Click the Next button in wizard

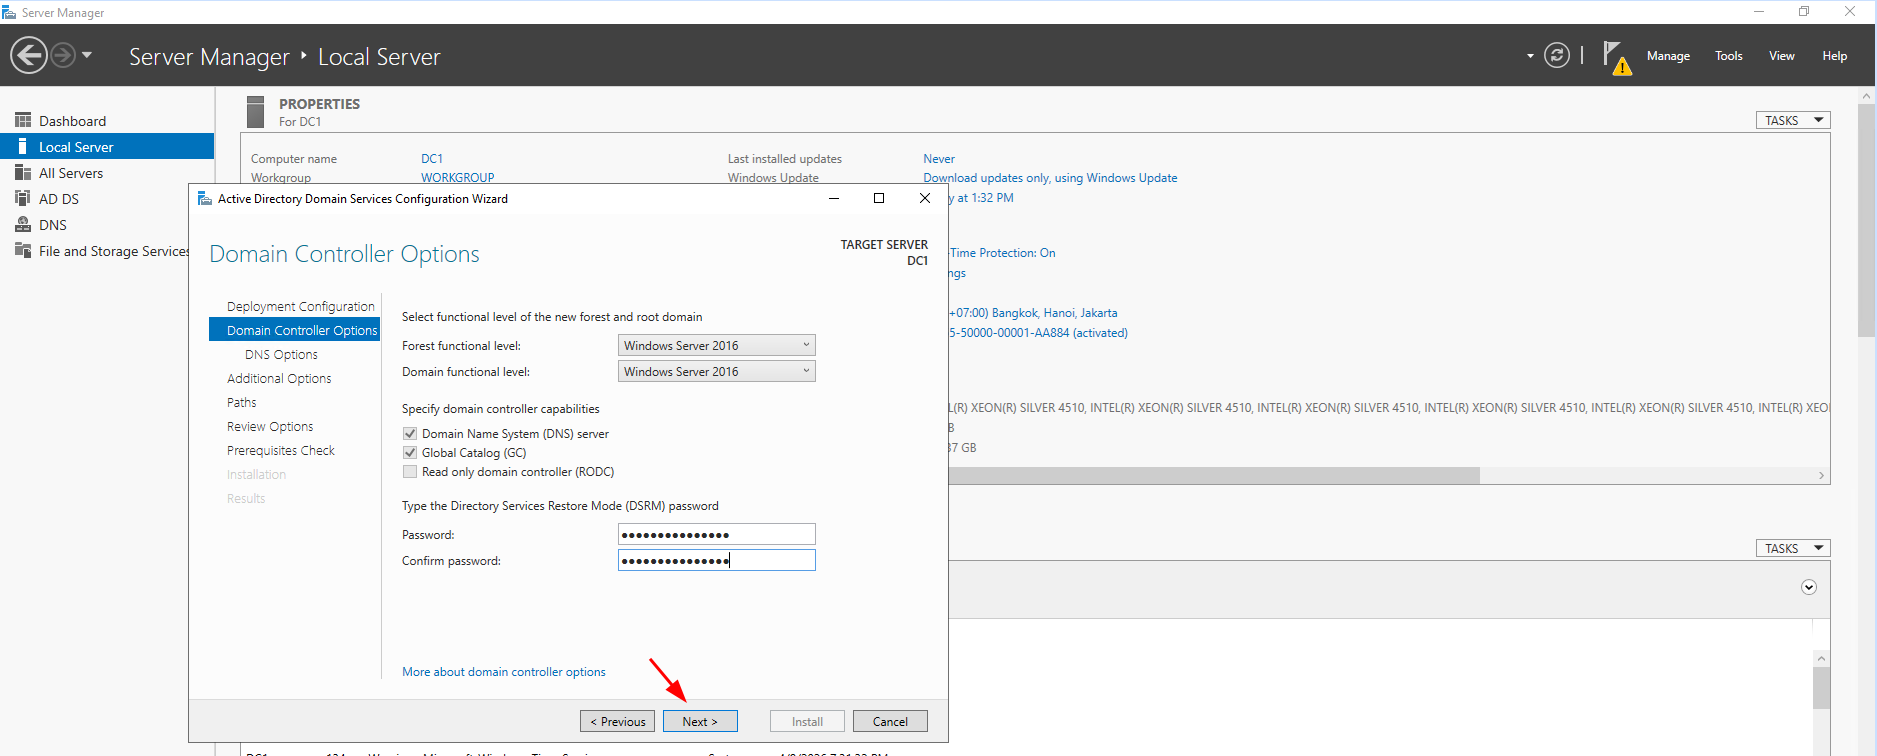(x=700, y=721)
